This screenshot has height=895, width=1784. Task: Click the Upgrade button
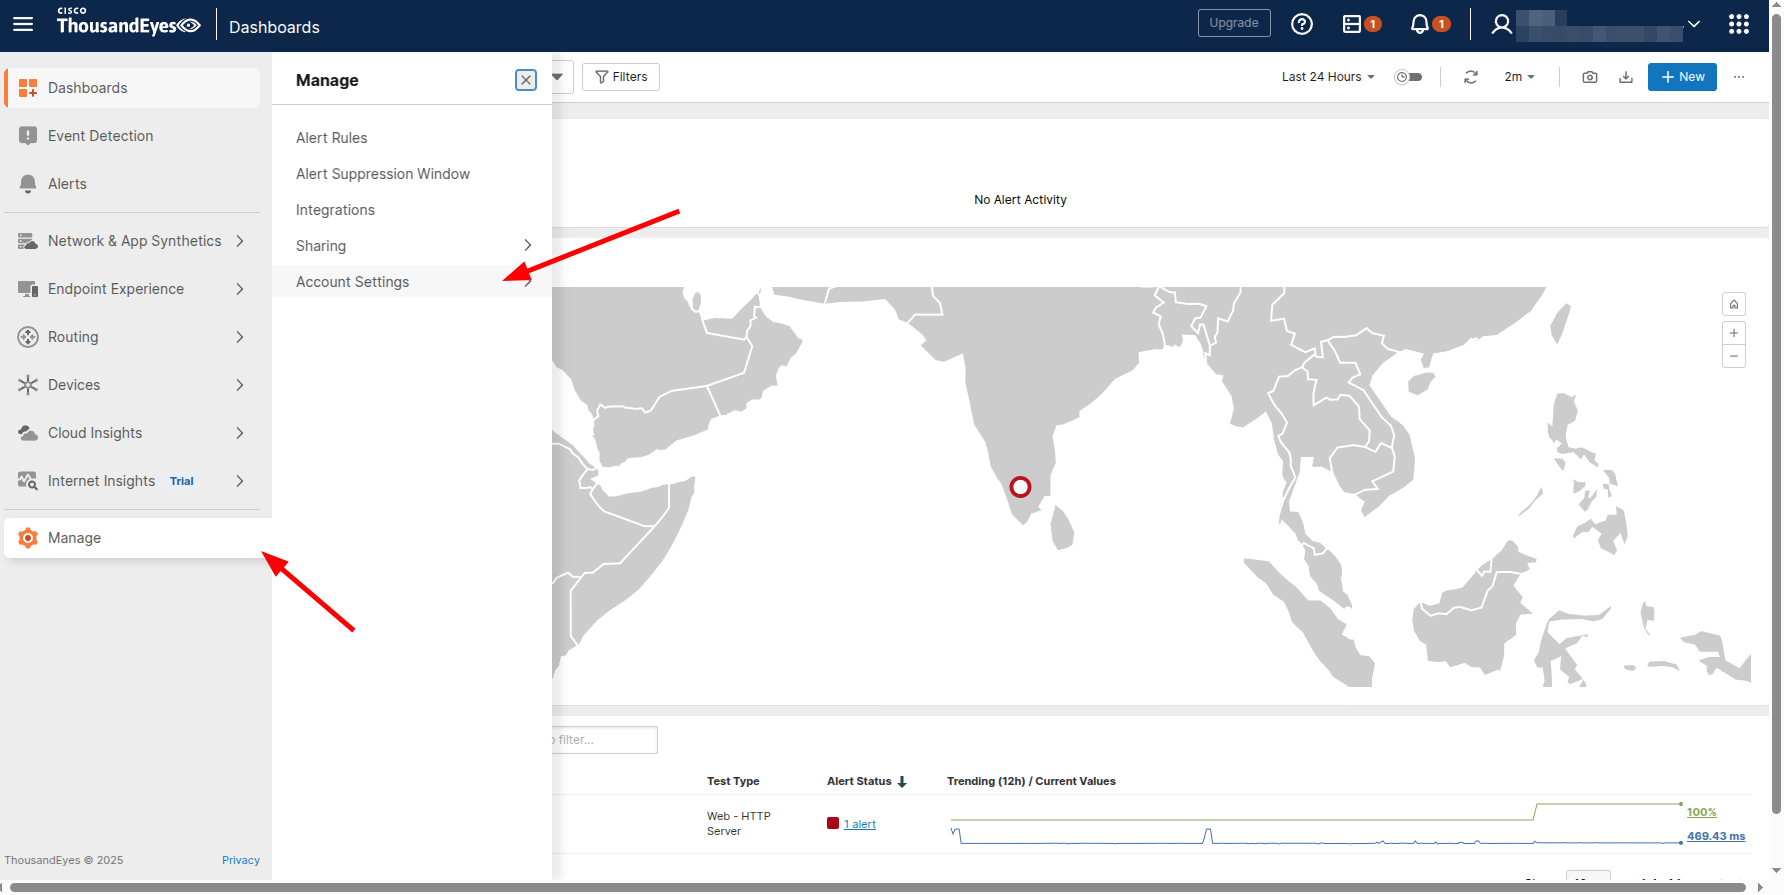(1234, 23)
